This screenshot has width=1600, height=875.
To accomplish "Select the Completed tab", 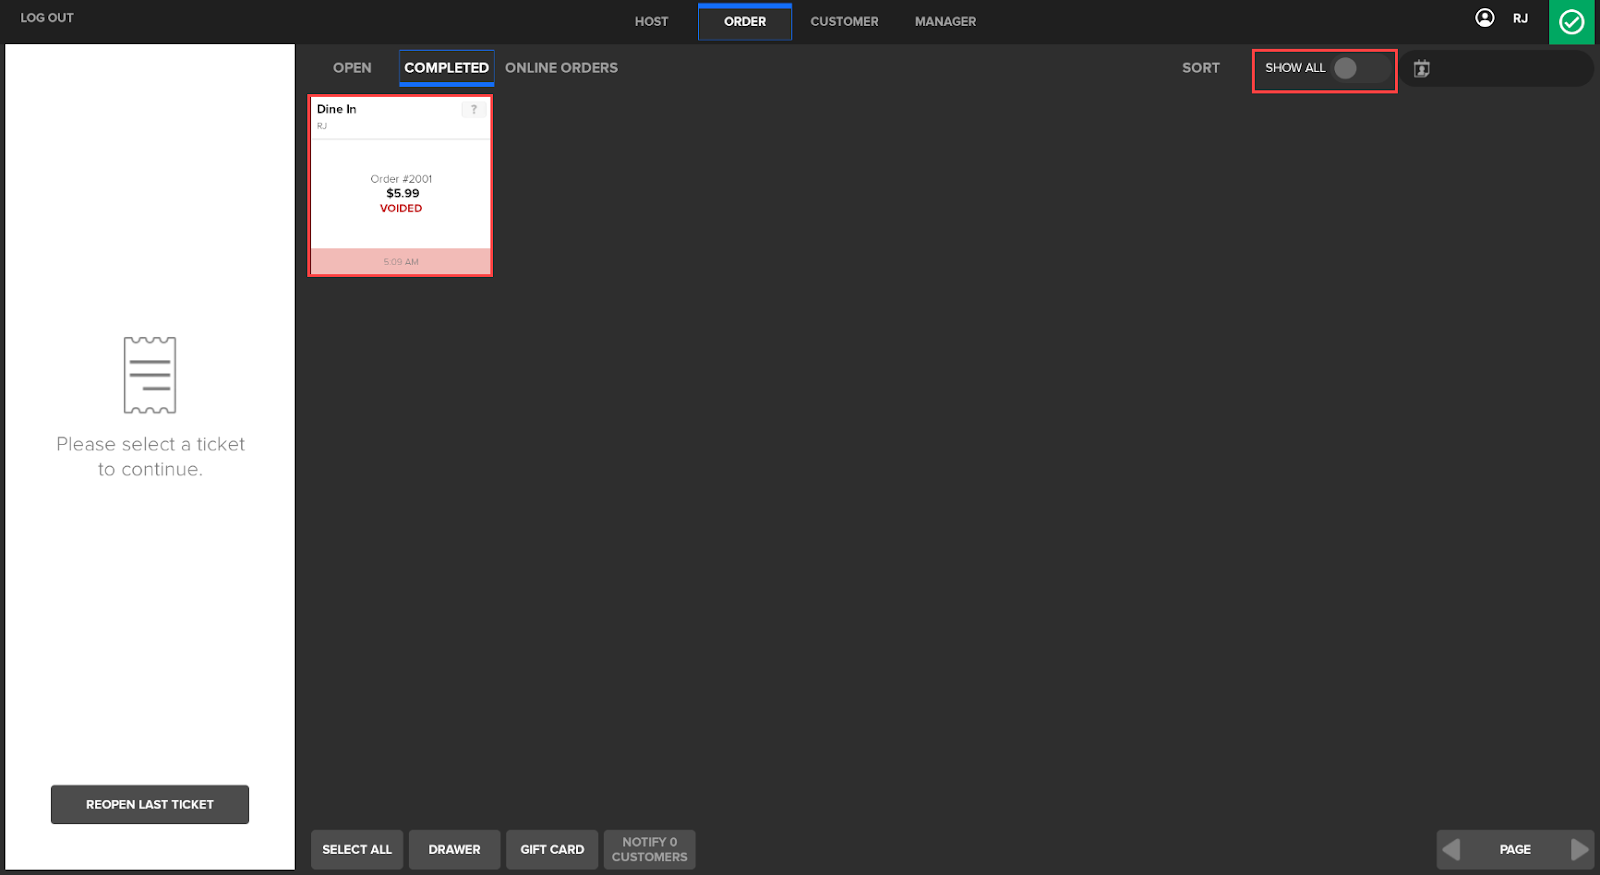I will pyautogui.click(x=446, y=68).
